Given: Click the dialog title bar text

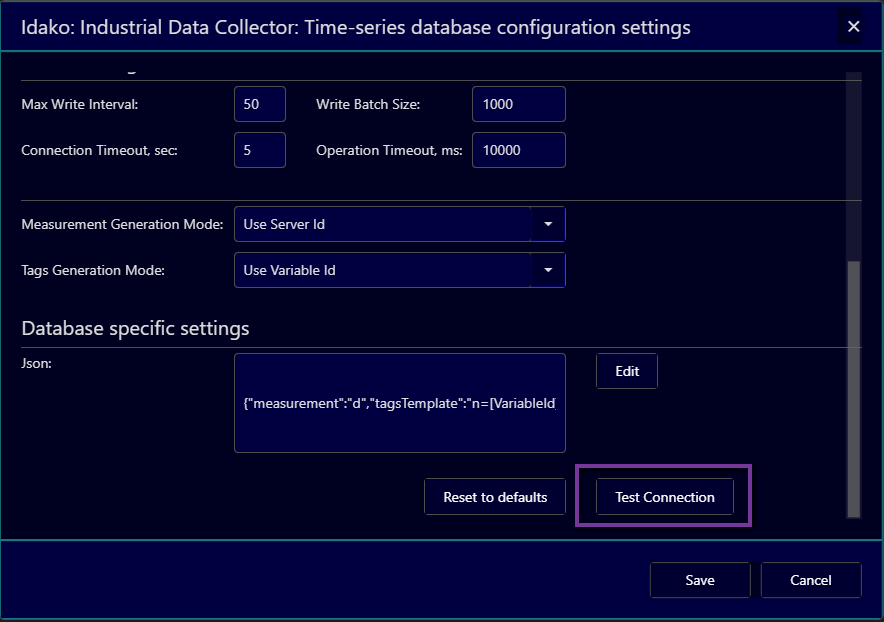Looking at the screenshot, I should [x=355, y=27].
